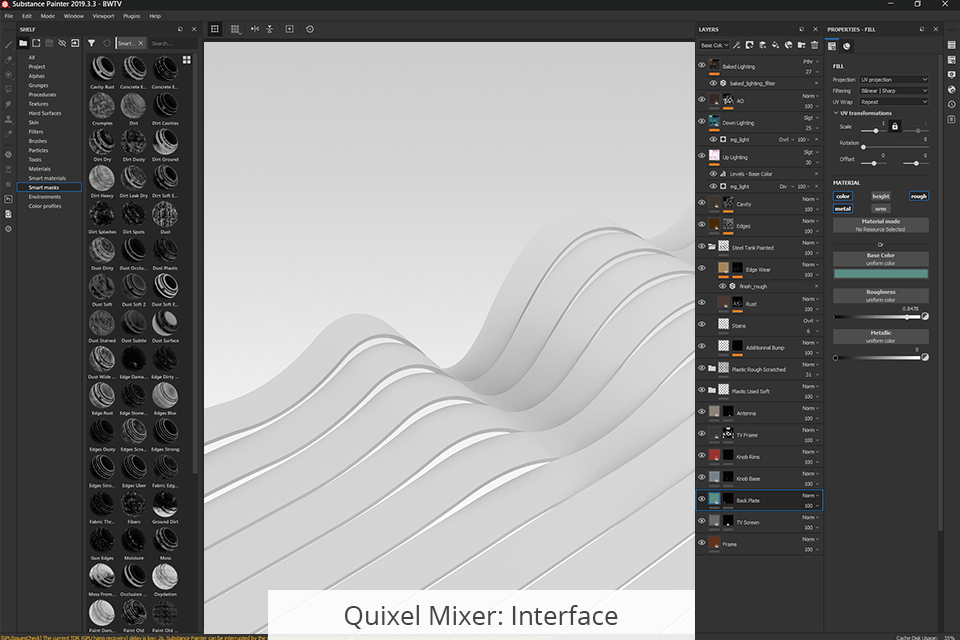960x640 pixels.
Task: Open the Projection dropdown
Action: point(894,80)
